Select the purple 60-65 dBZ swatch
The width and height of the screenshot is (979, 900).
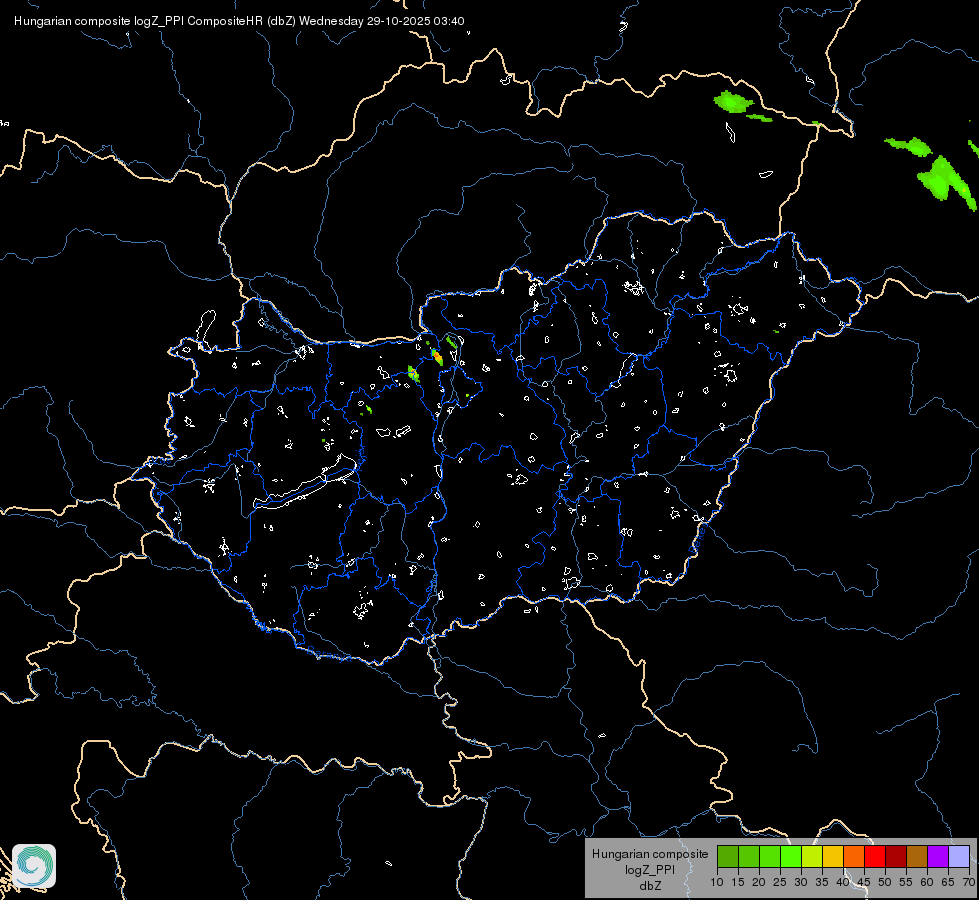point(938,856)
